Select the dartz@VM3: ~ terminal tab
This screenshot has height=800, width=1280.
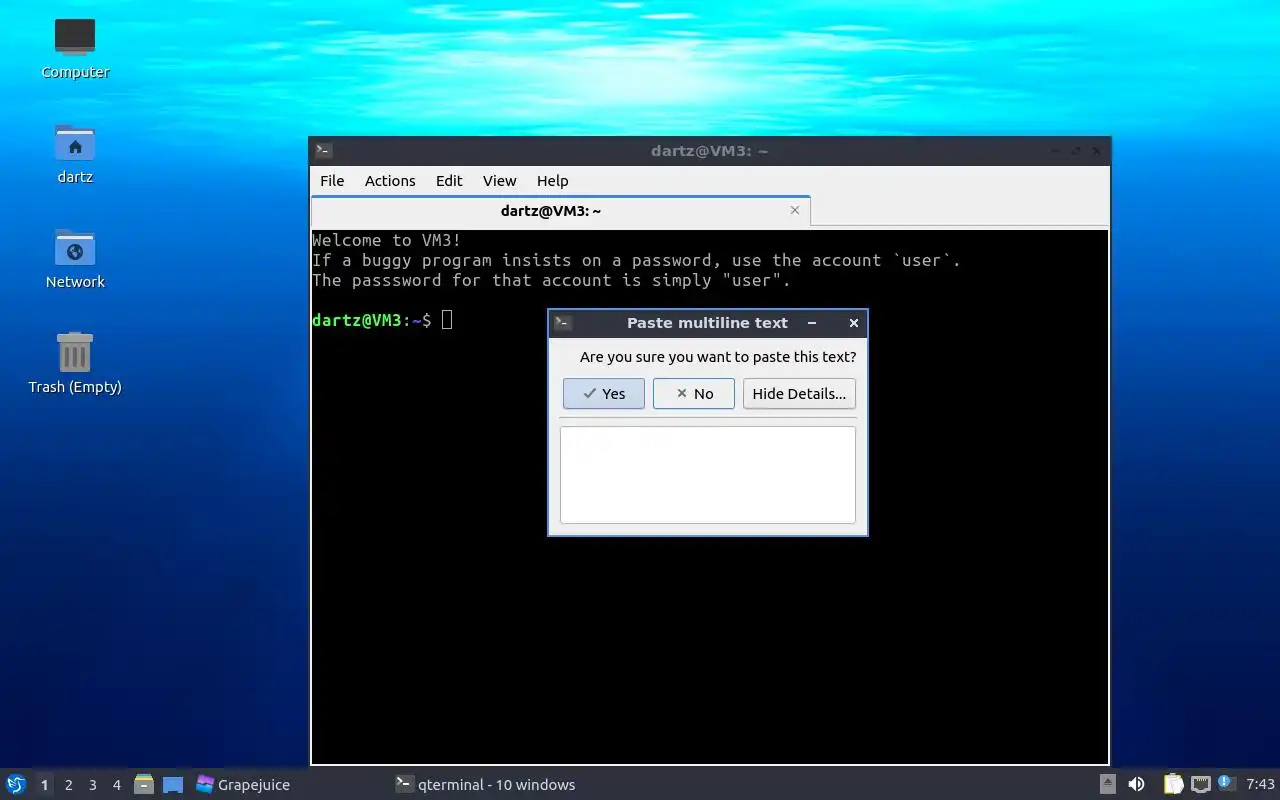pyautogui.click(x=560, y=211)
